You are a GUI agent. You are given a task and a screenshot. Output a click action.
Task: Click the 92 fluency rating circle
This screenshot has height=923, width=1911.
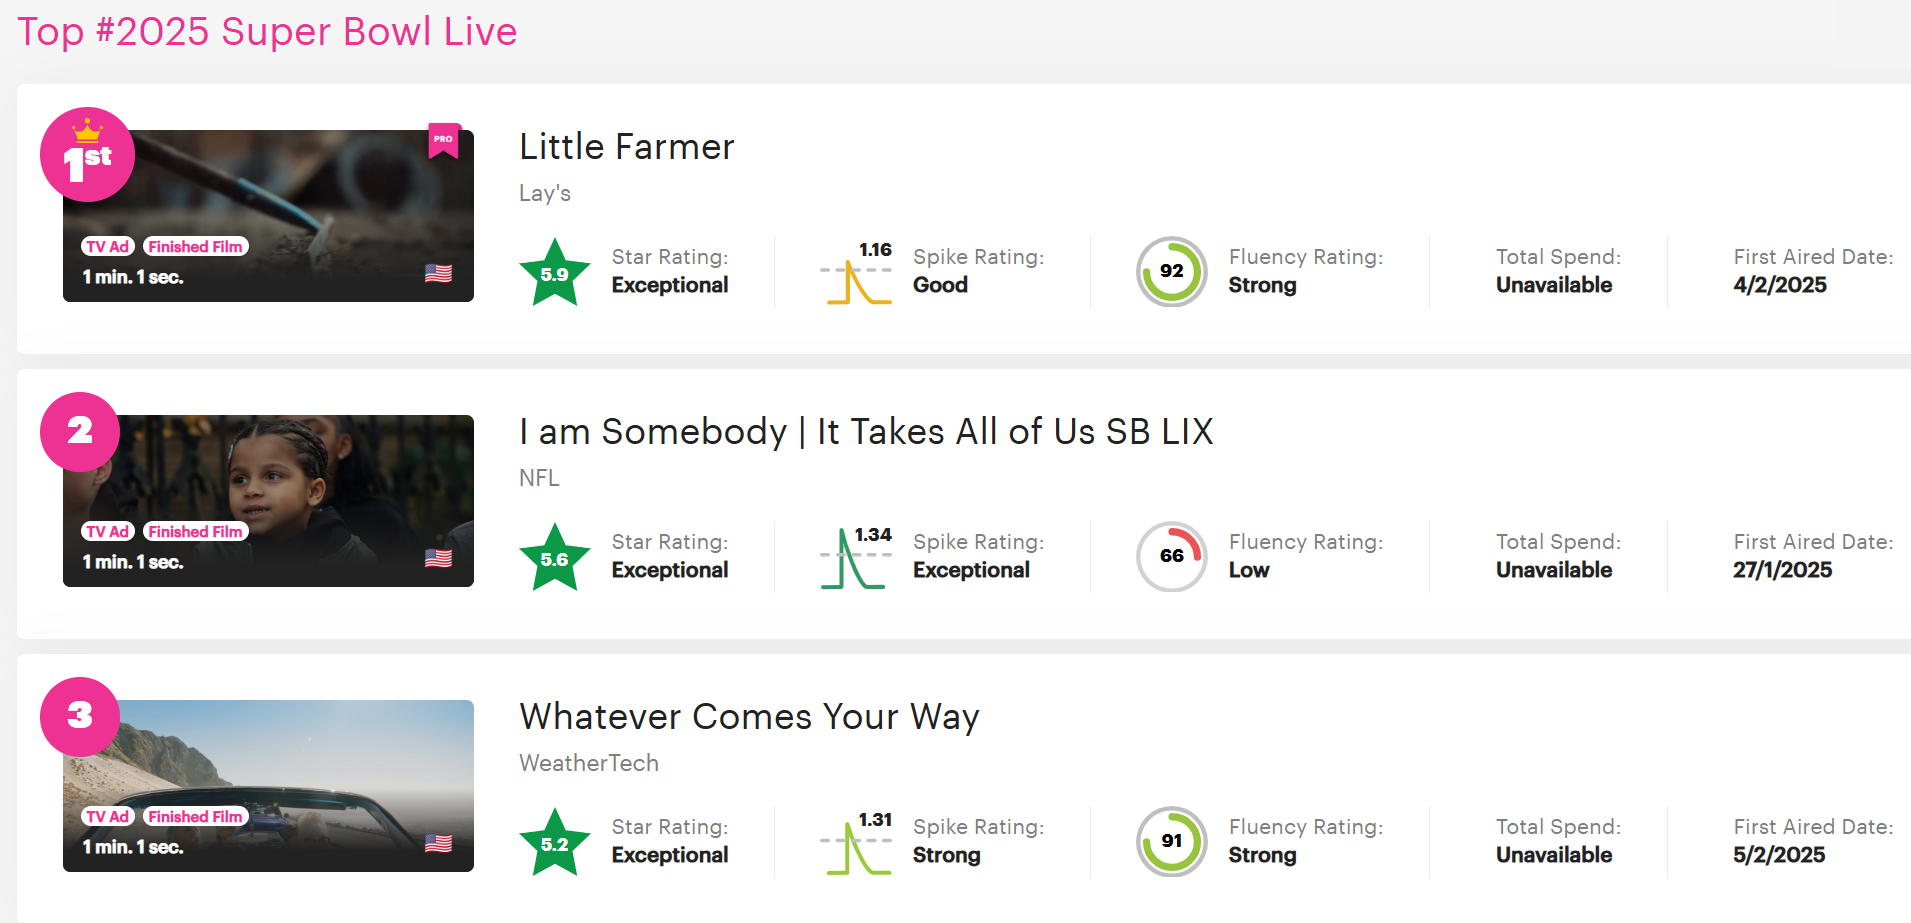1172,271
